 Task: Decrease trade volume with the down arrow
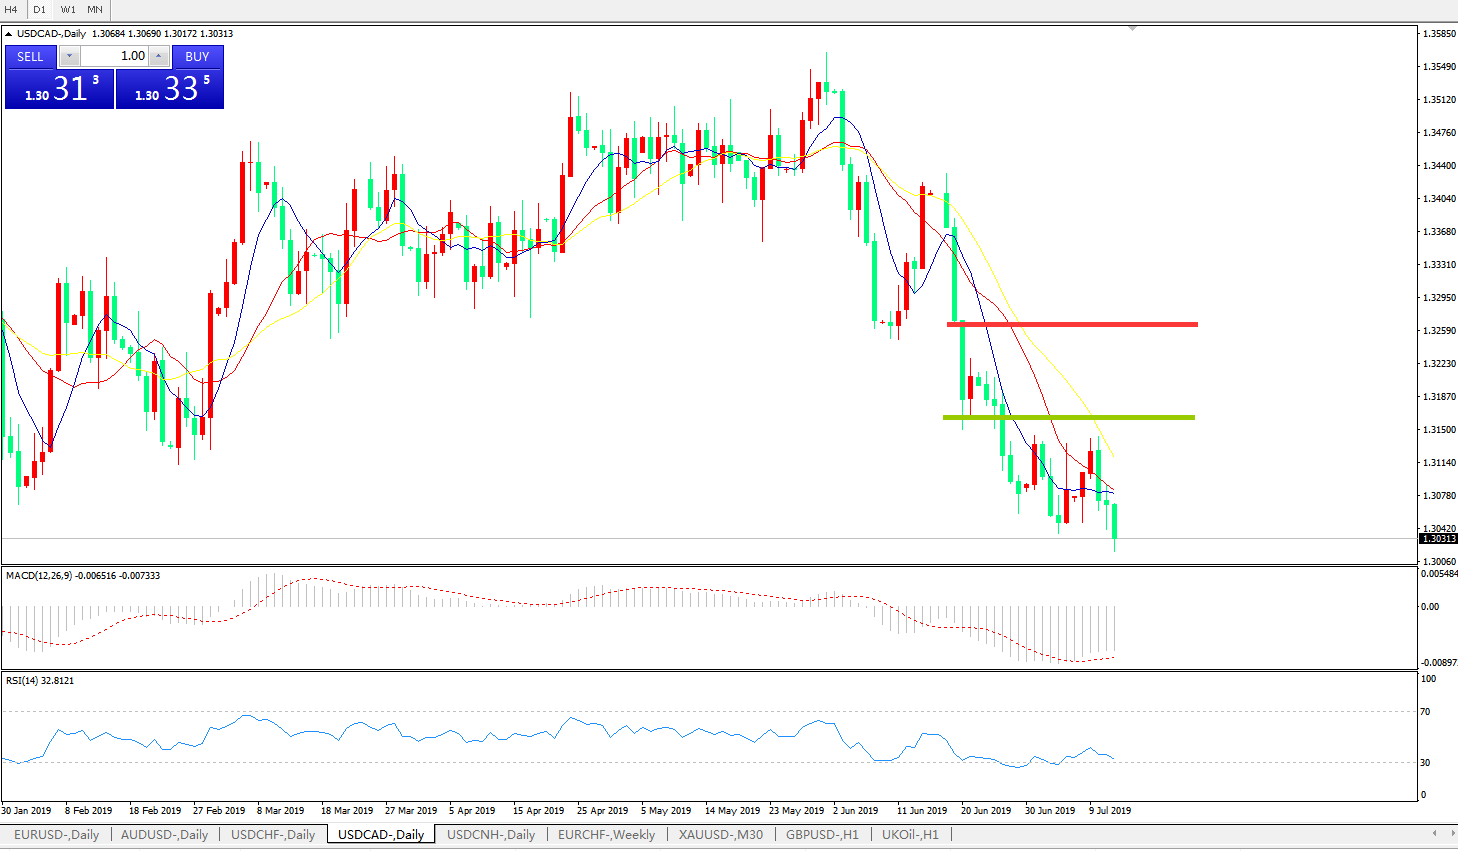[69, 56]
